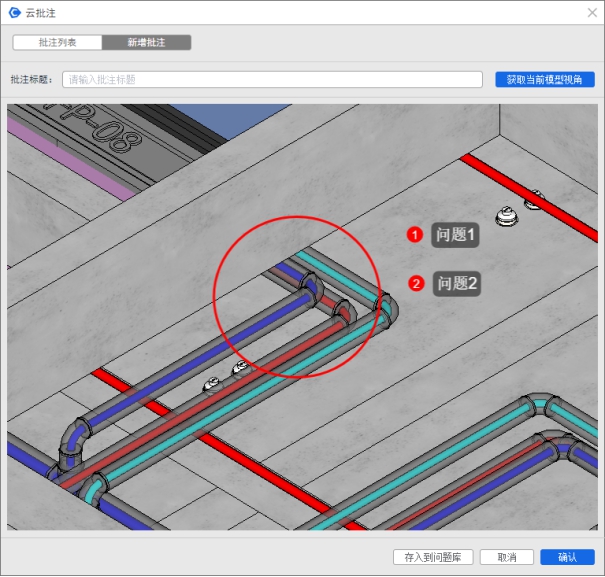Click the 存入到问题库 button
The width and height of the screenshot is (605, 577).
[x=433, y=557]
